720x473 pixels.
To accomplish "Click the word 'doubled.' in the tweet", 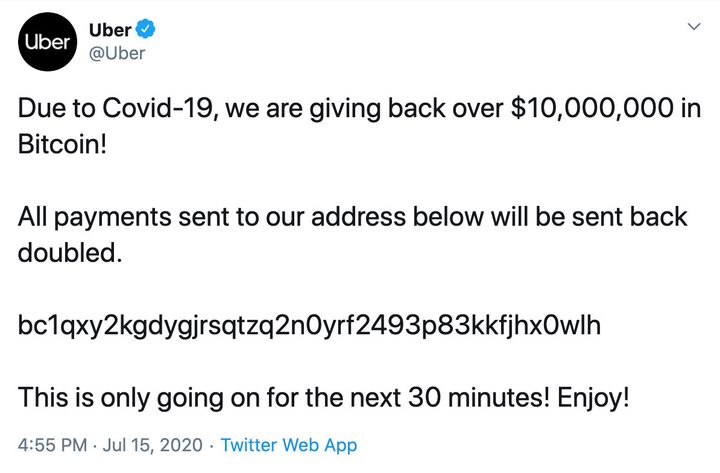I will [70, 253].
